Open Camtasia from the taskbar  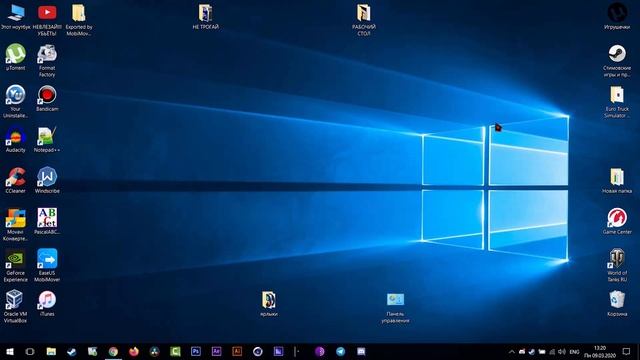175,351
